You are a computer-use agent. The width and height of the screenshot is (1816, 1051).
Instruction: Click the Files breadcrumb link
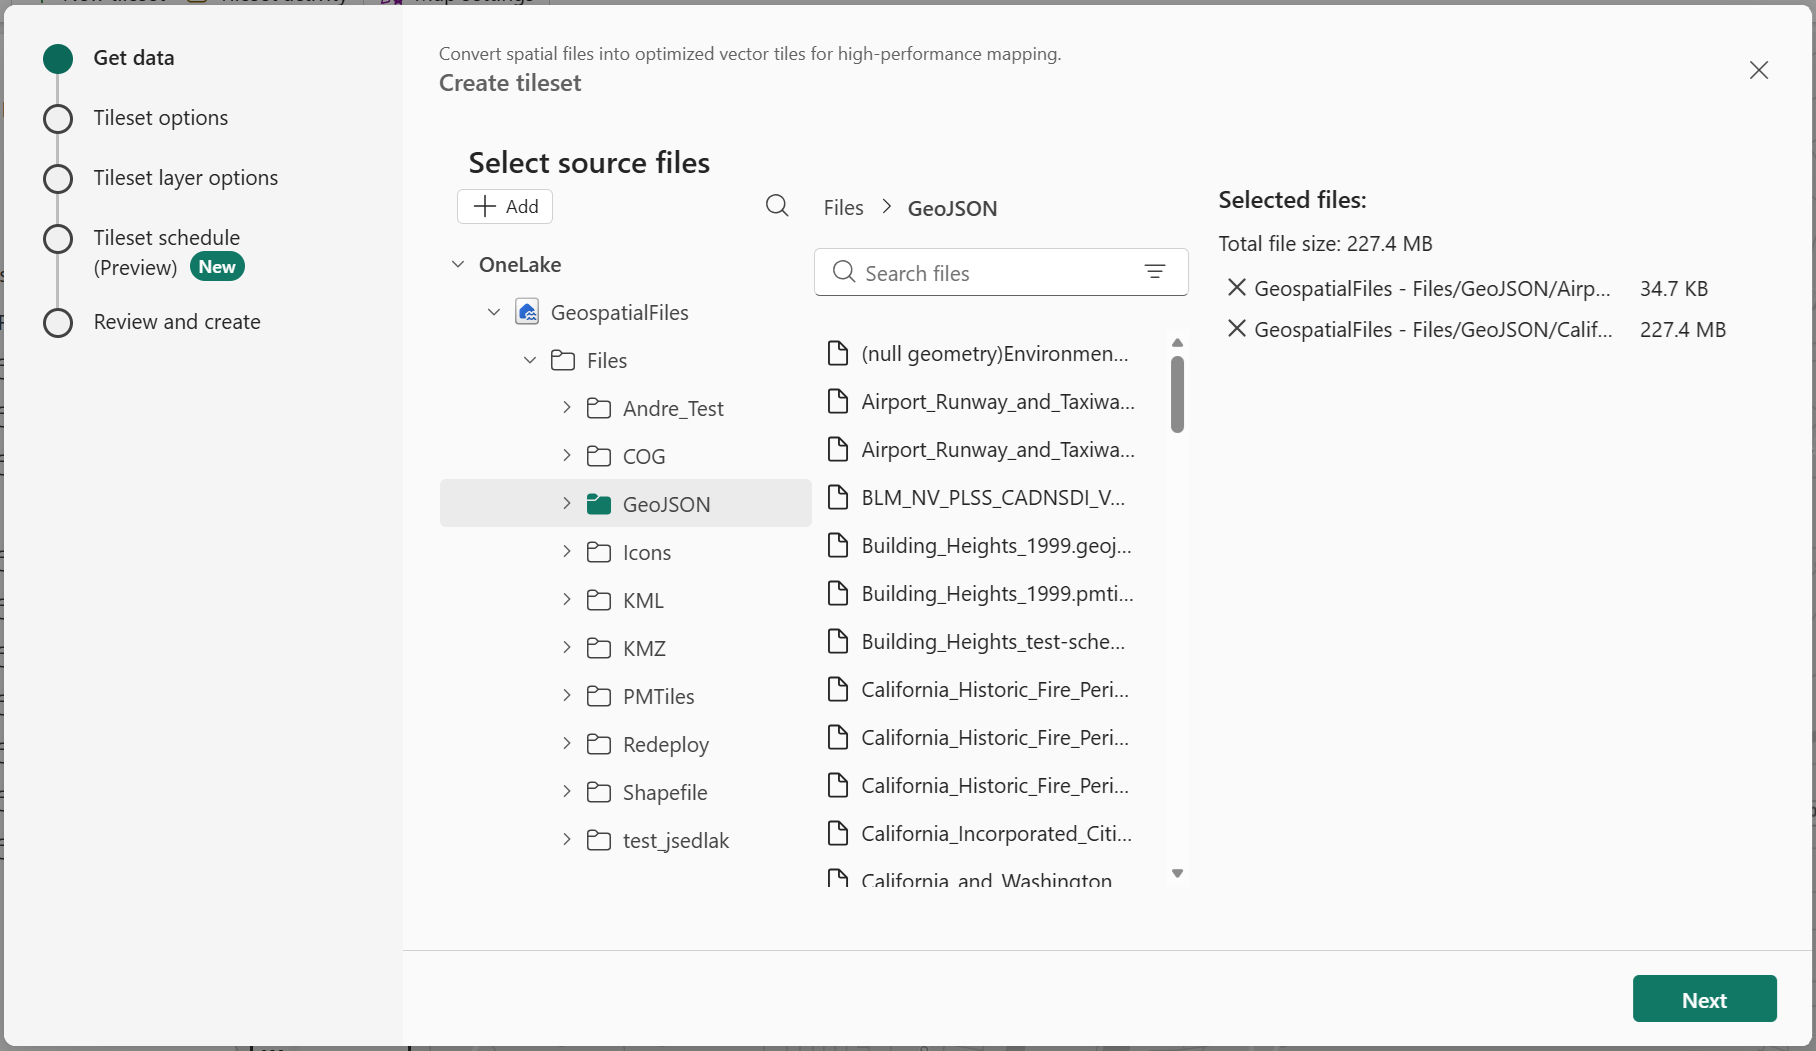[843, 207]
